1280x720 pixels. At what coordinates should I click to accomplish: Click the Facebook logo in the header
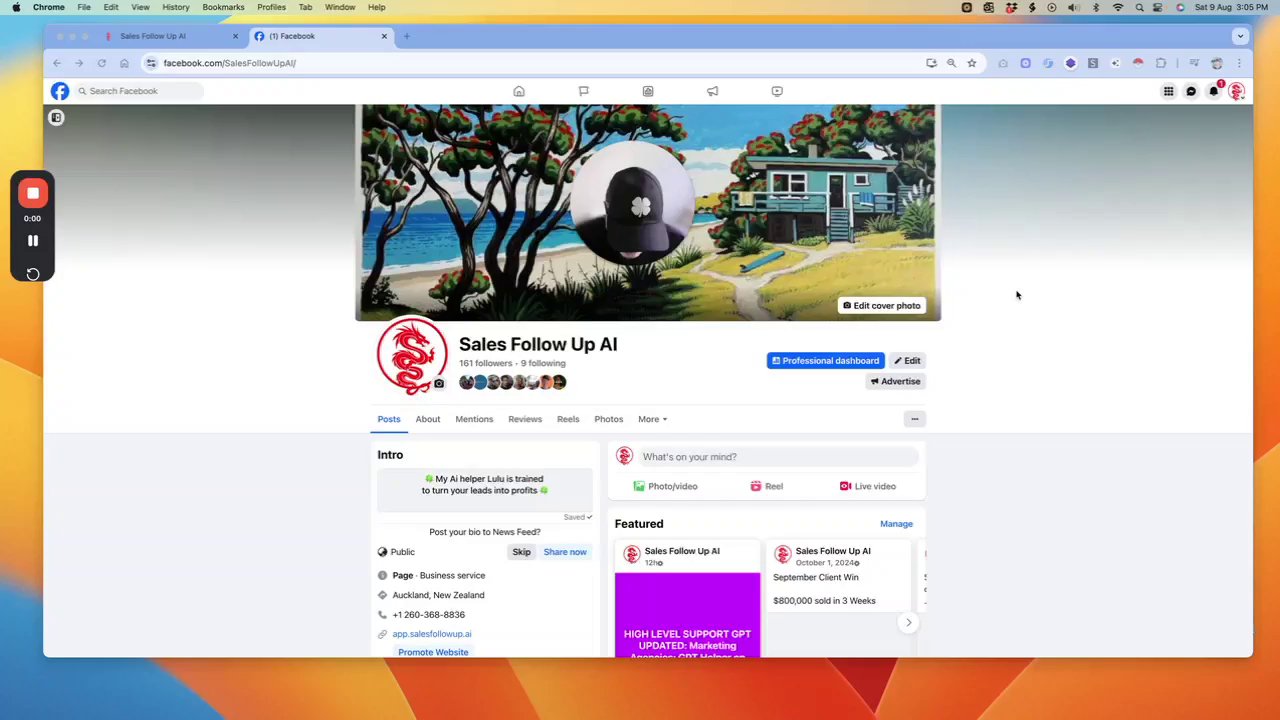click(60, 91)
